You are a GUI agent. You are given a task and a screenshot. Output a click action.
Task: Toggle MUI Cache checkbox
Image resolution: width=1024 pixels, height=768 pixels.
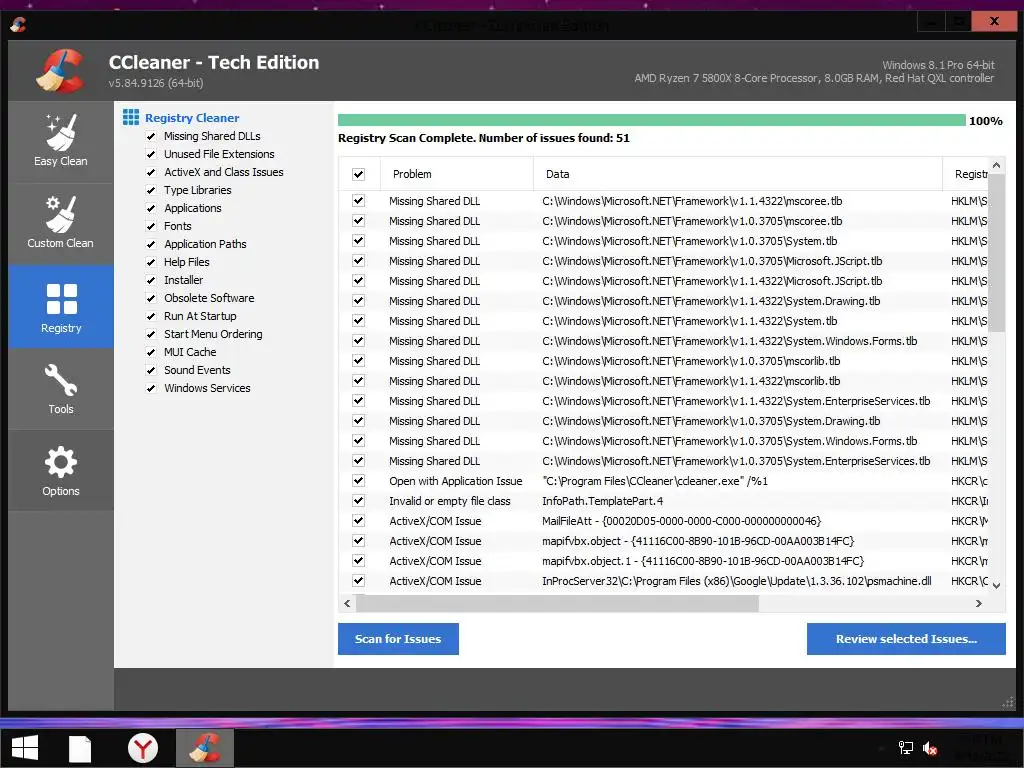click(151, 352)
